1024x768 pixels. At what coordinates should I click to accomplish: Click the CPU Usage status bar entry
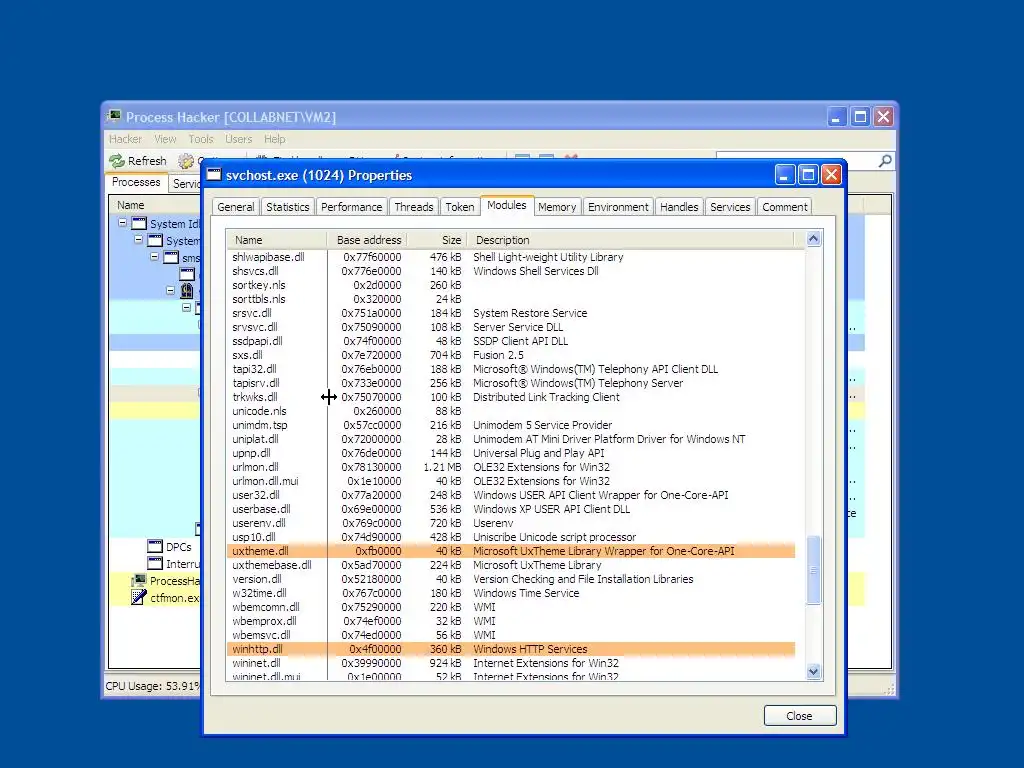[152, 686]
